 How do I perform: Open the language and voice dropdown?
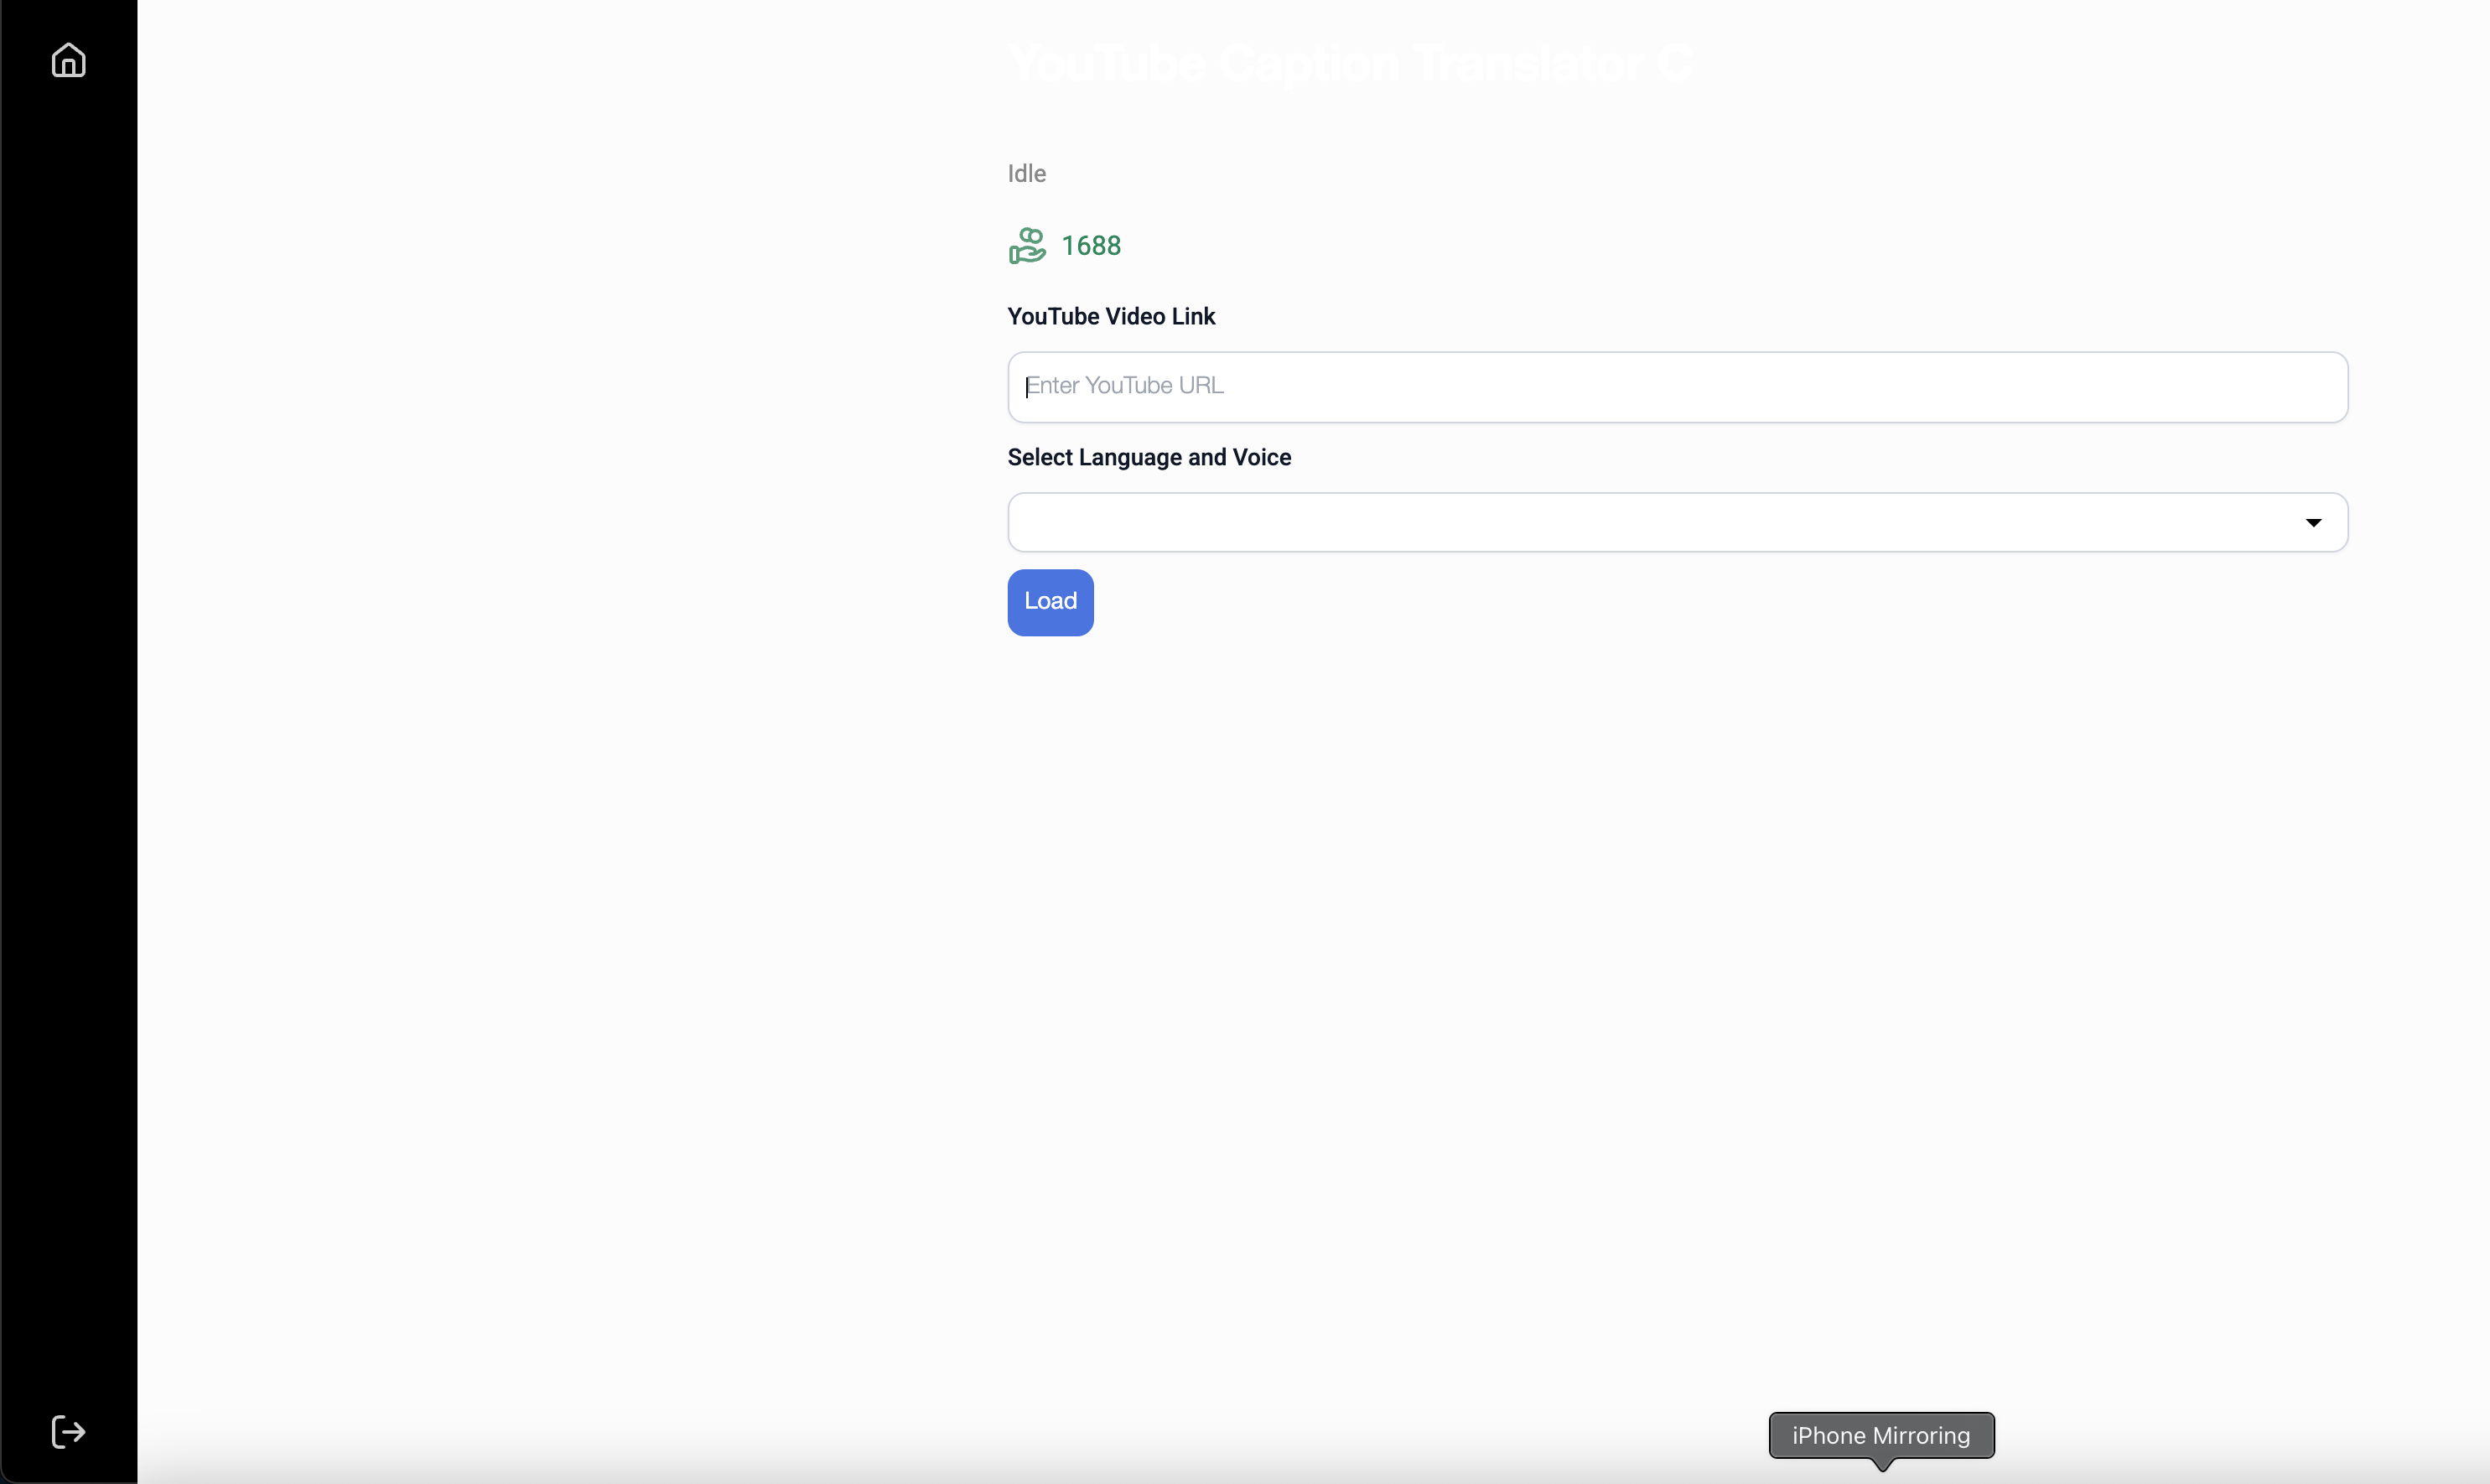tap(1676, 522)
